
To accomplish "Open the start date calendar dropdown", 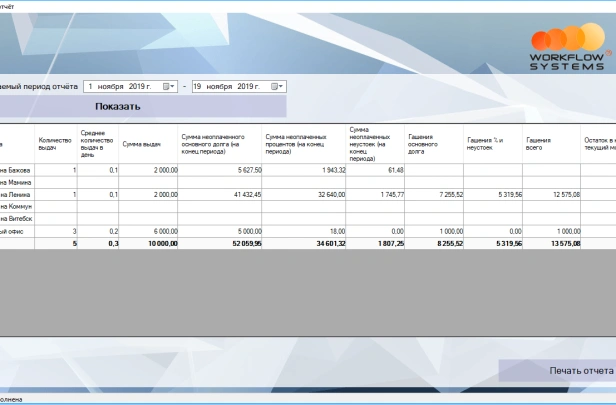I will pos(169,87).
